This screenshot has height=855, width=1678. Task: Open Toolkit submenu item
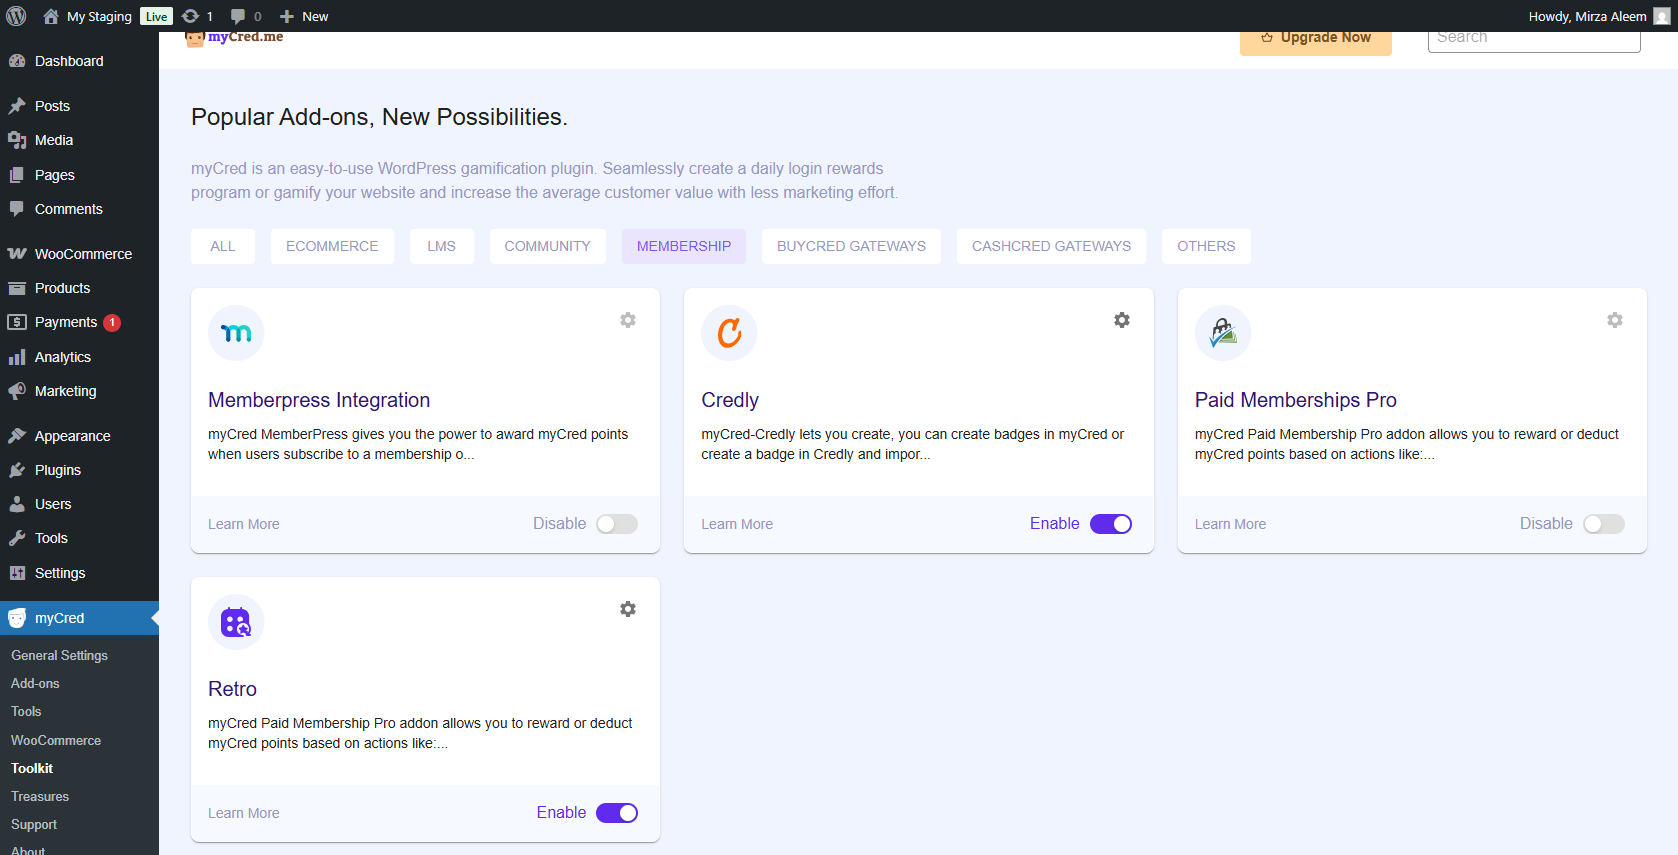click(32, 768)
